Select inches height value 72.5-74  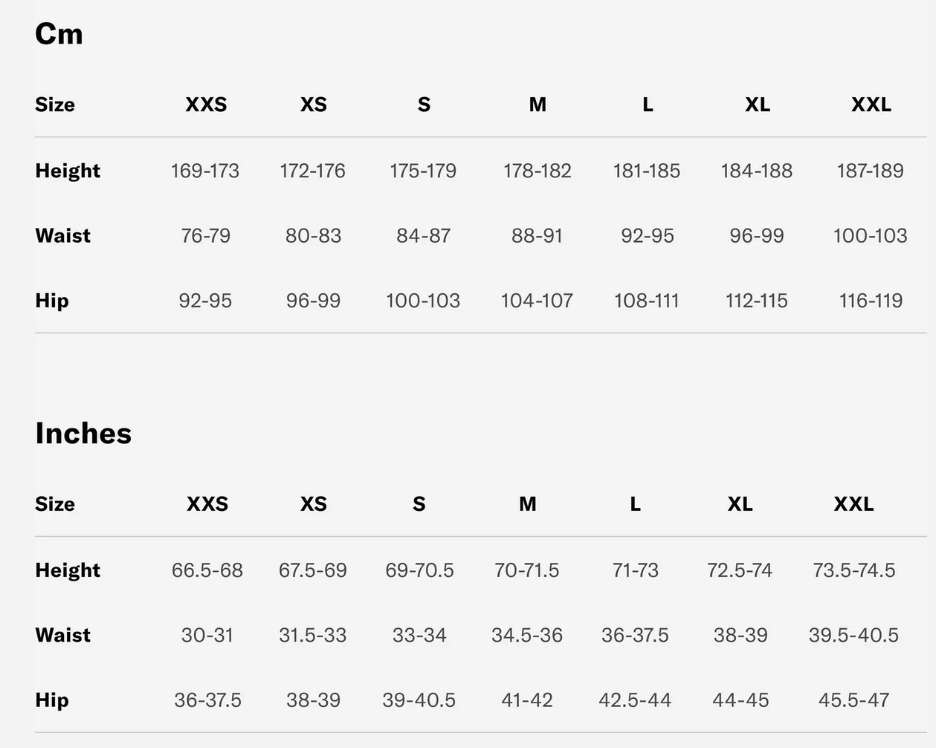coord(740,570)
